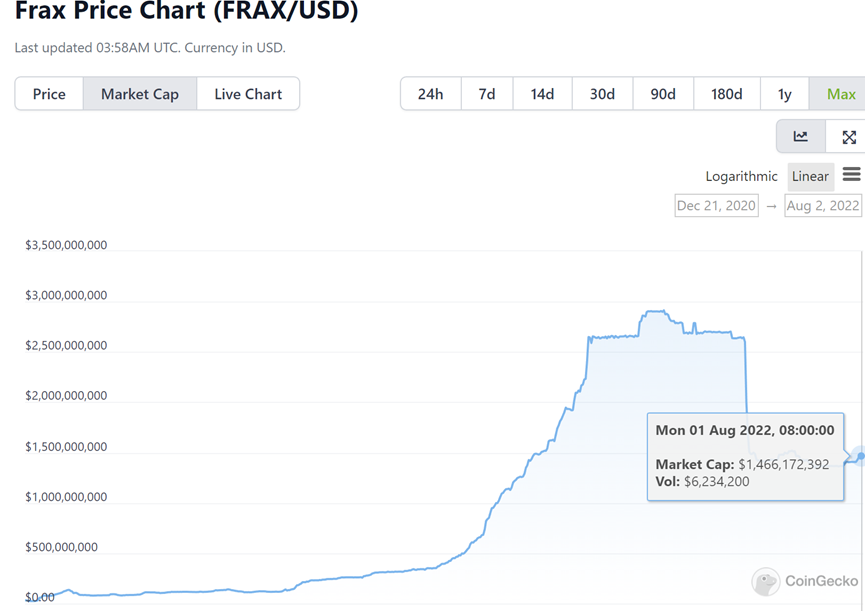The height and width of the screenshot is (611, 865).
Task: Edit the start date Dec 21, 2020
Action: pos(716,206)
